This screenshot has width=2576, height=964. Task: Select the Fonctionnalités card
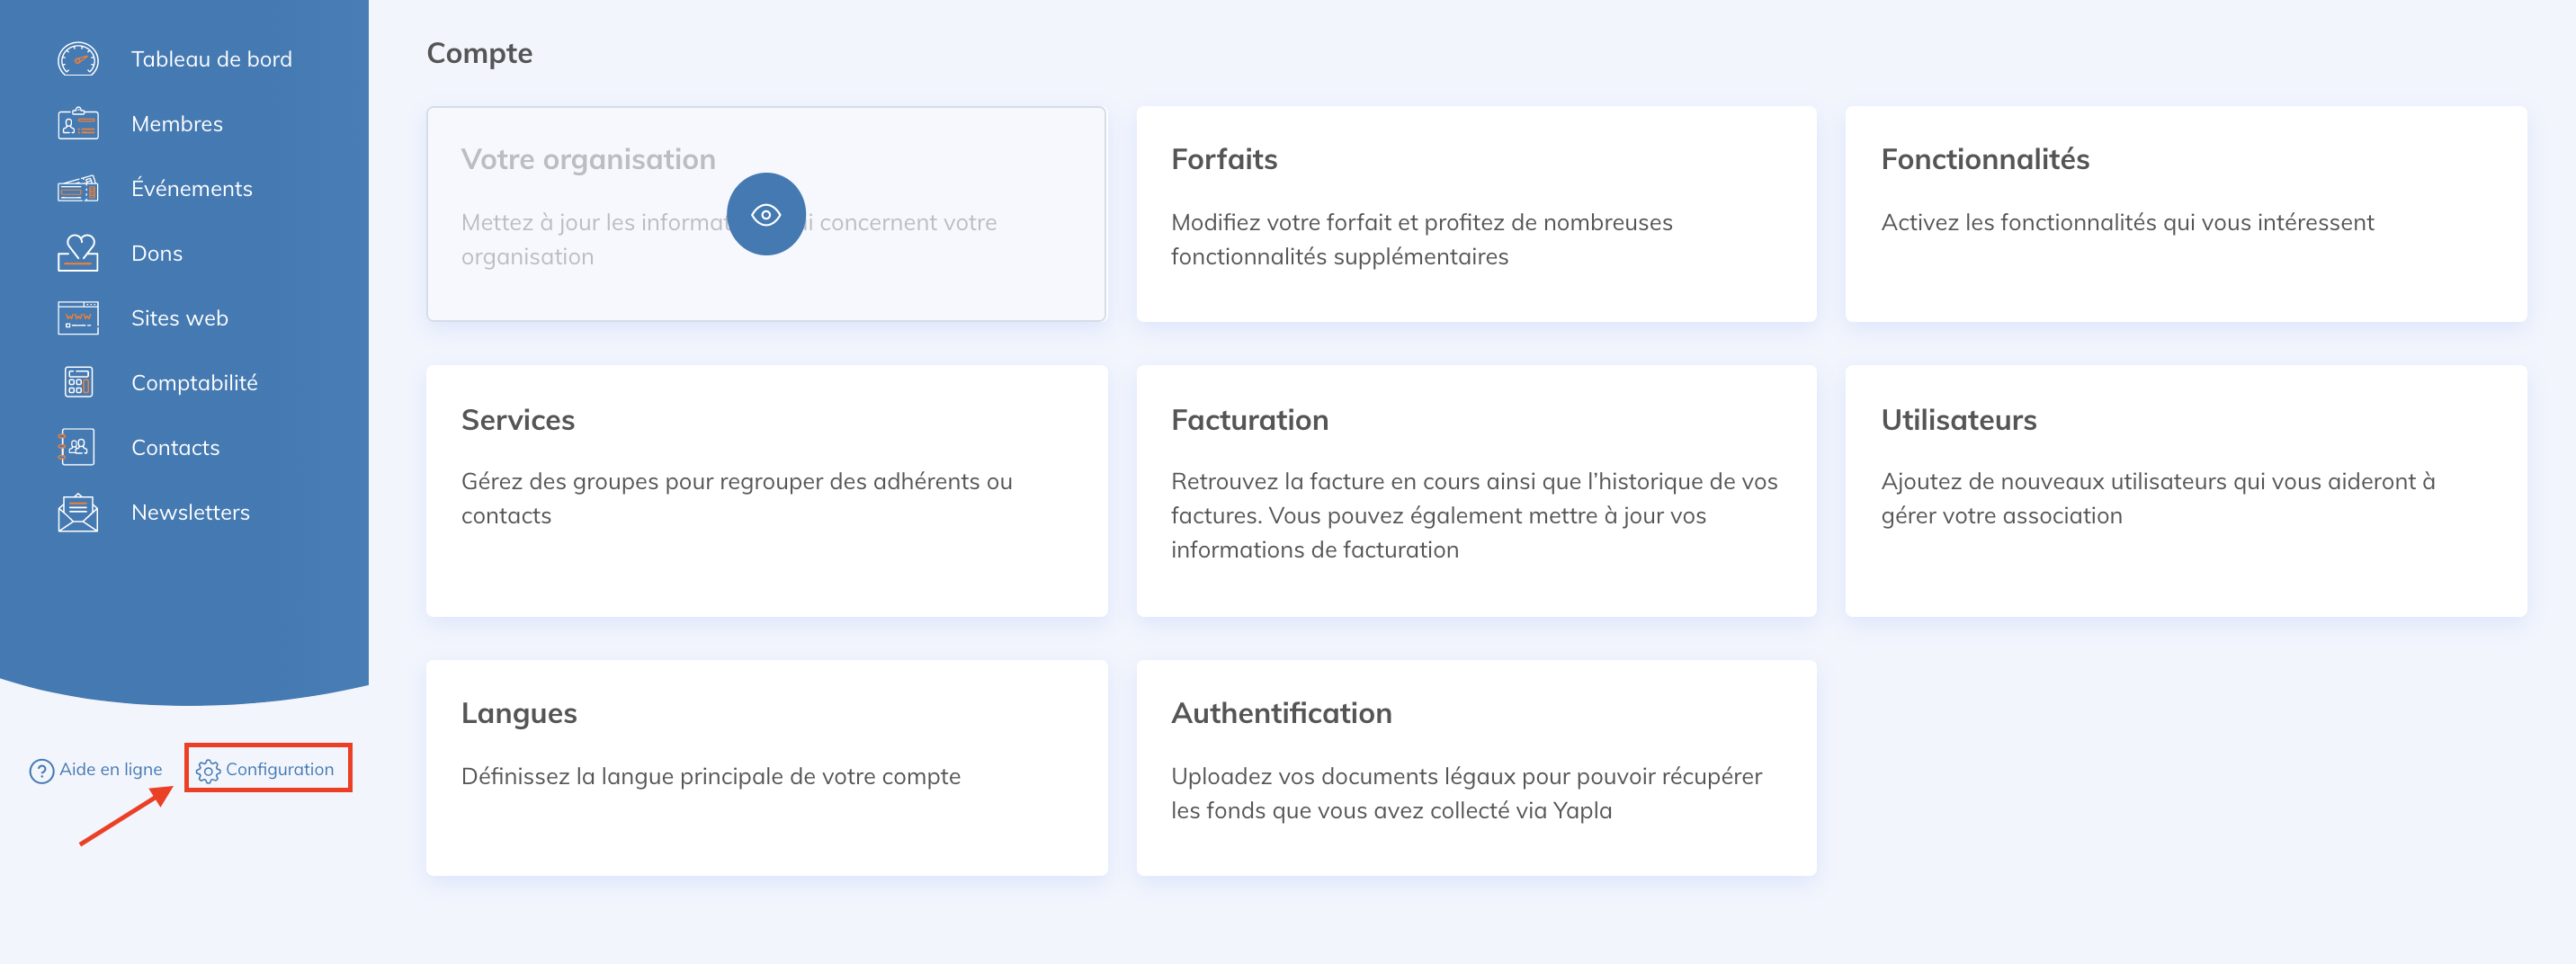pos(2185,214)
